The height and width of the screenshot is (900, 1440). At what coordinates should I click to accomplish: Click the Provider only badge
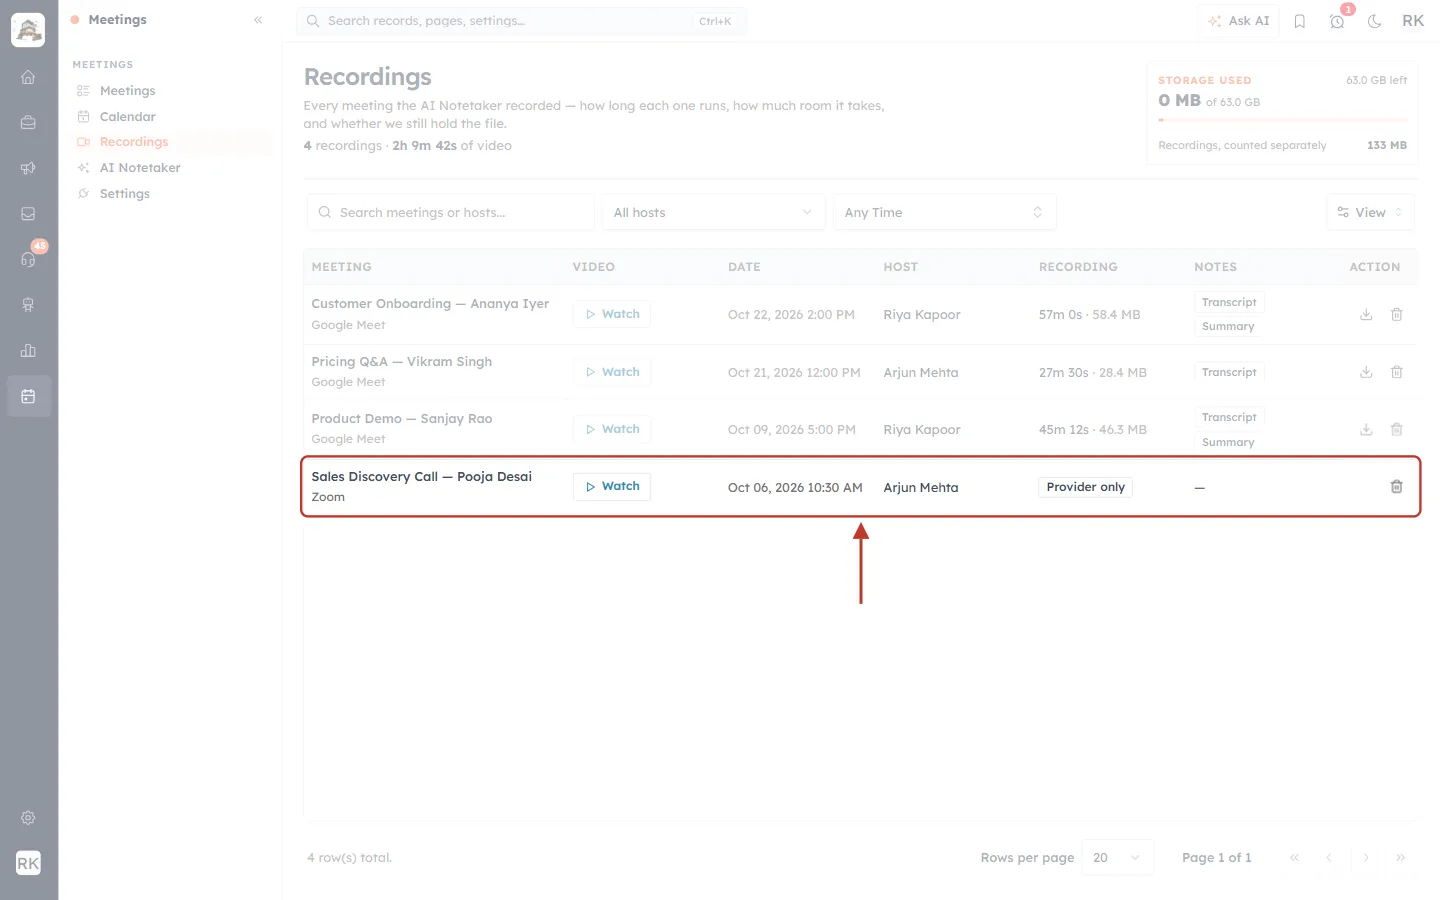(x=1085, y=487)
